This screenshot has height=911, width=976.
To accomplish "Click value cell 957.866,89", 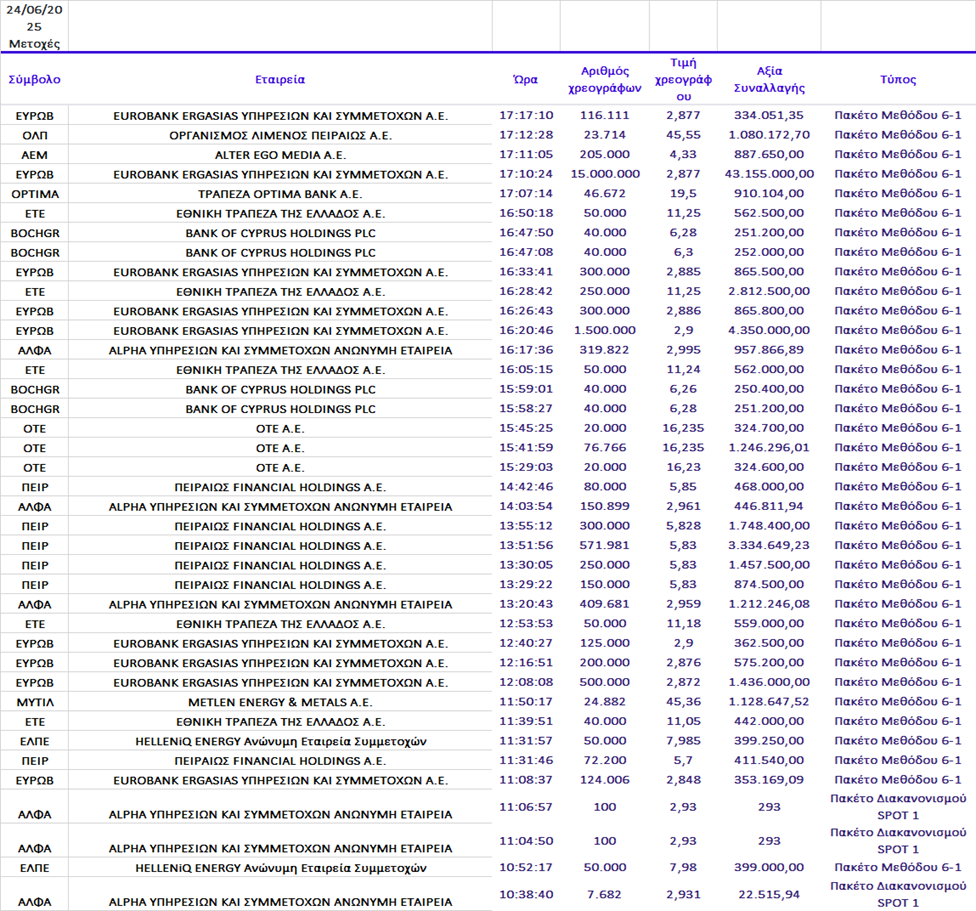I will tap(769, 350).
